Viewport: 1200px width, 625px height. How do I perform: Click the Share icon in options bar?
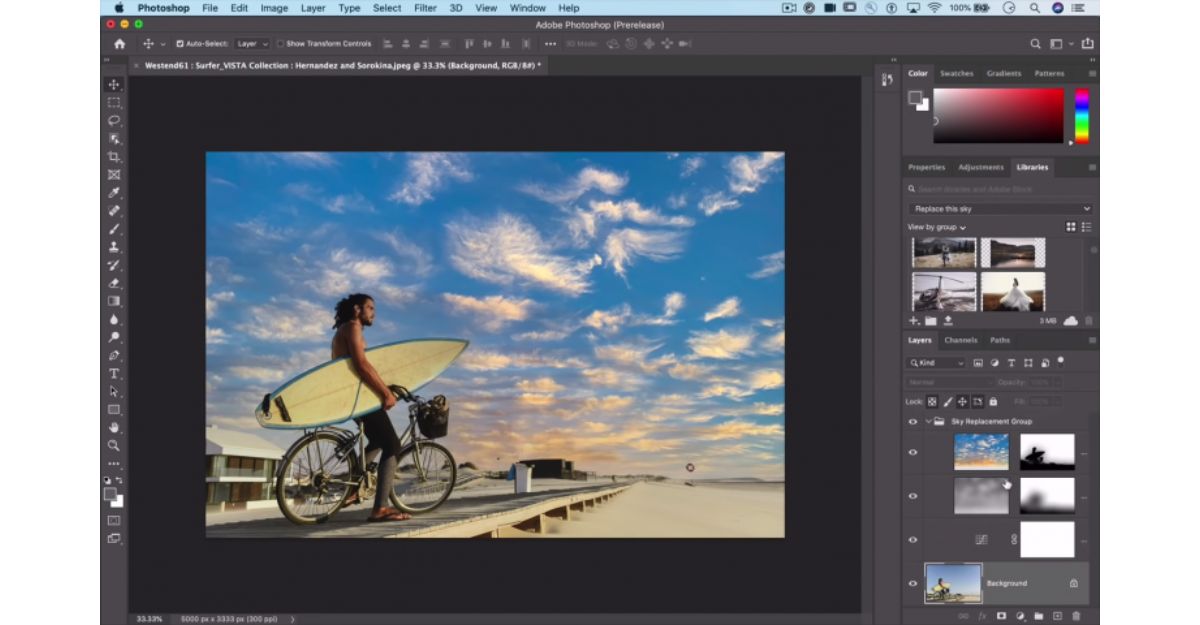(1087, 44)
